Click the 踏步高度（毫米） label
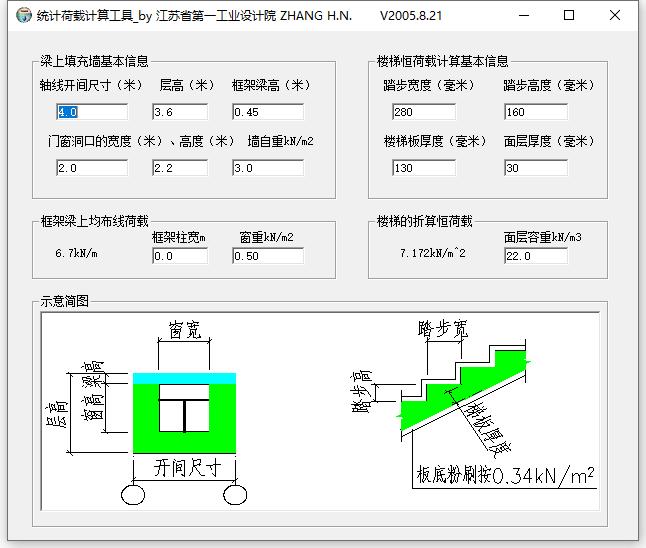 click(549, 85)
